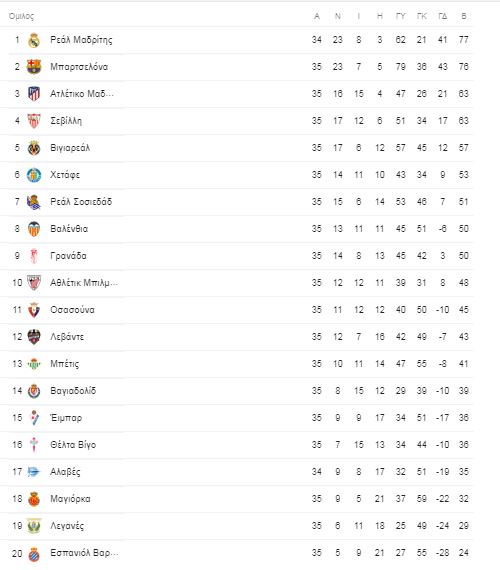The height and width of the screenshot is (570, 500).
Task: Click the Barcelona club crest
Action: [x=34, y=67]
